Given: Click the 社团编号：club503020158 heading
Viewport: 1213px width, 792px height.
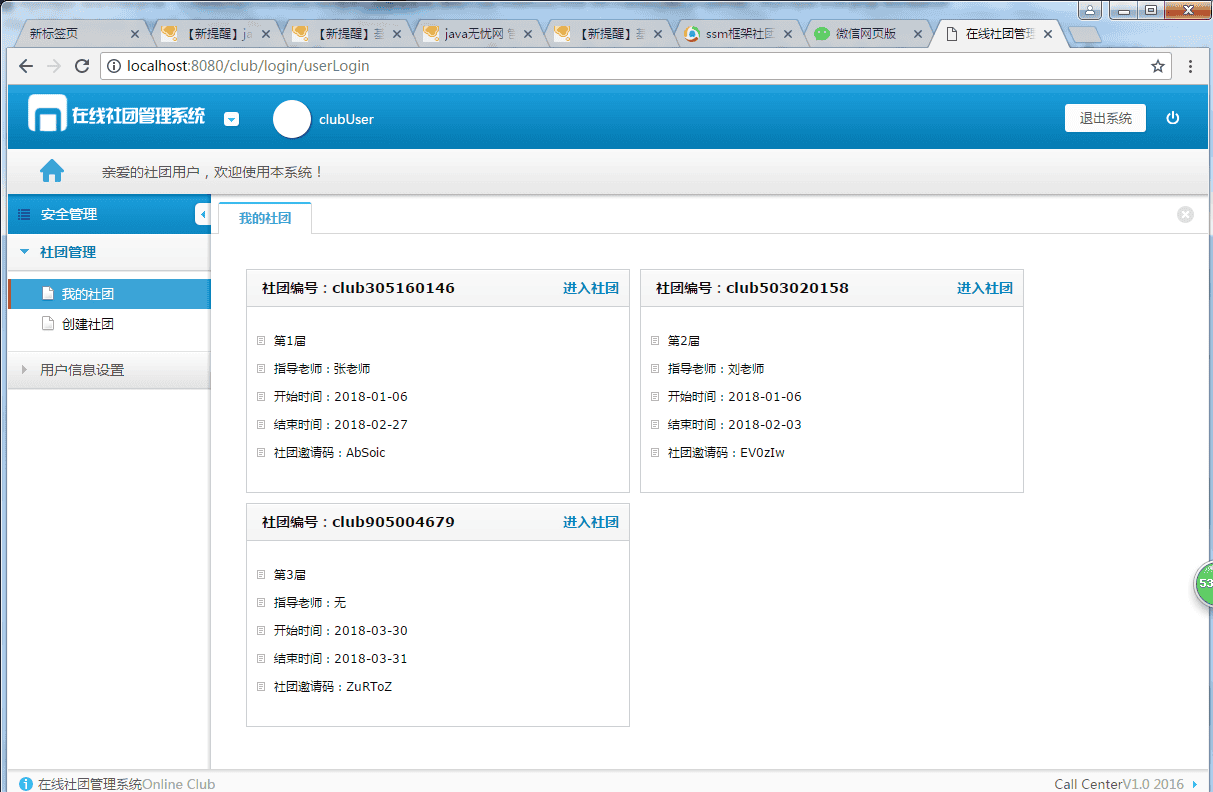Looking at the screenshot, I should (x=752, y=288).
